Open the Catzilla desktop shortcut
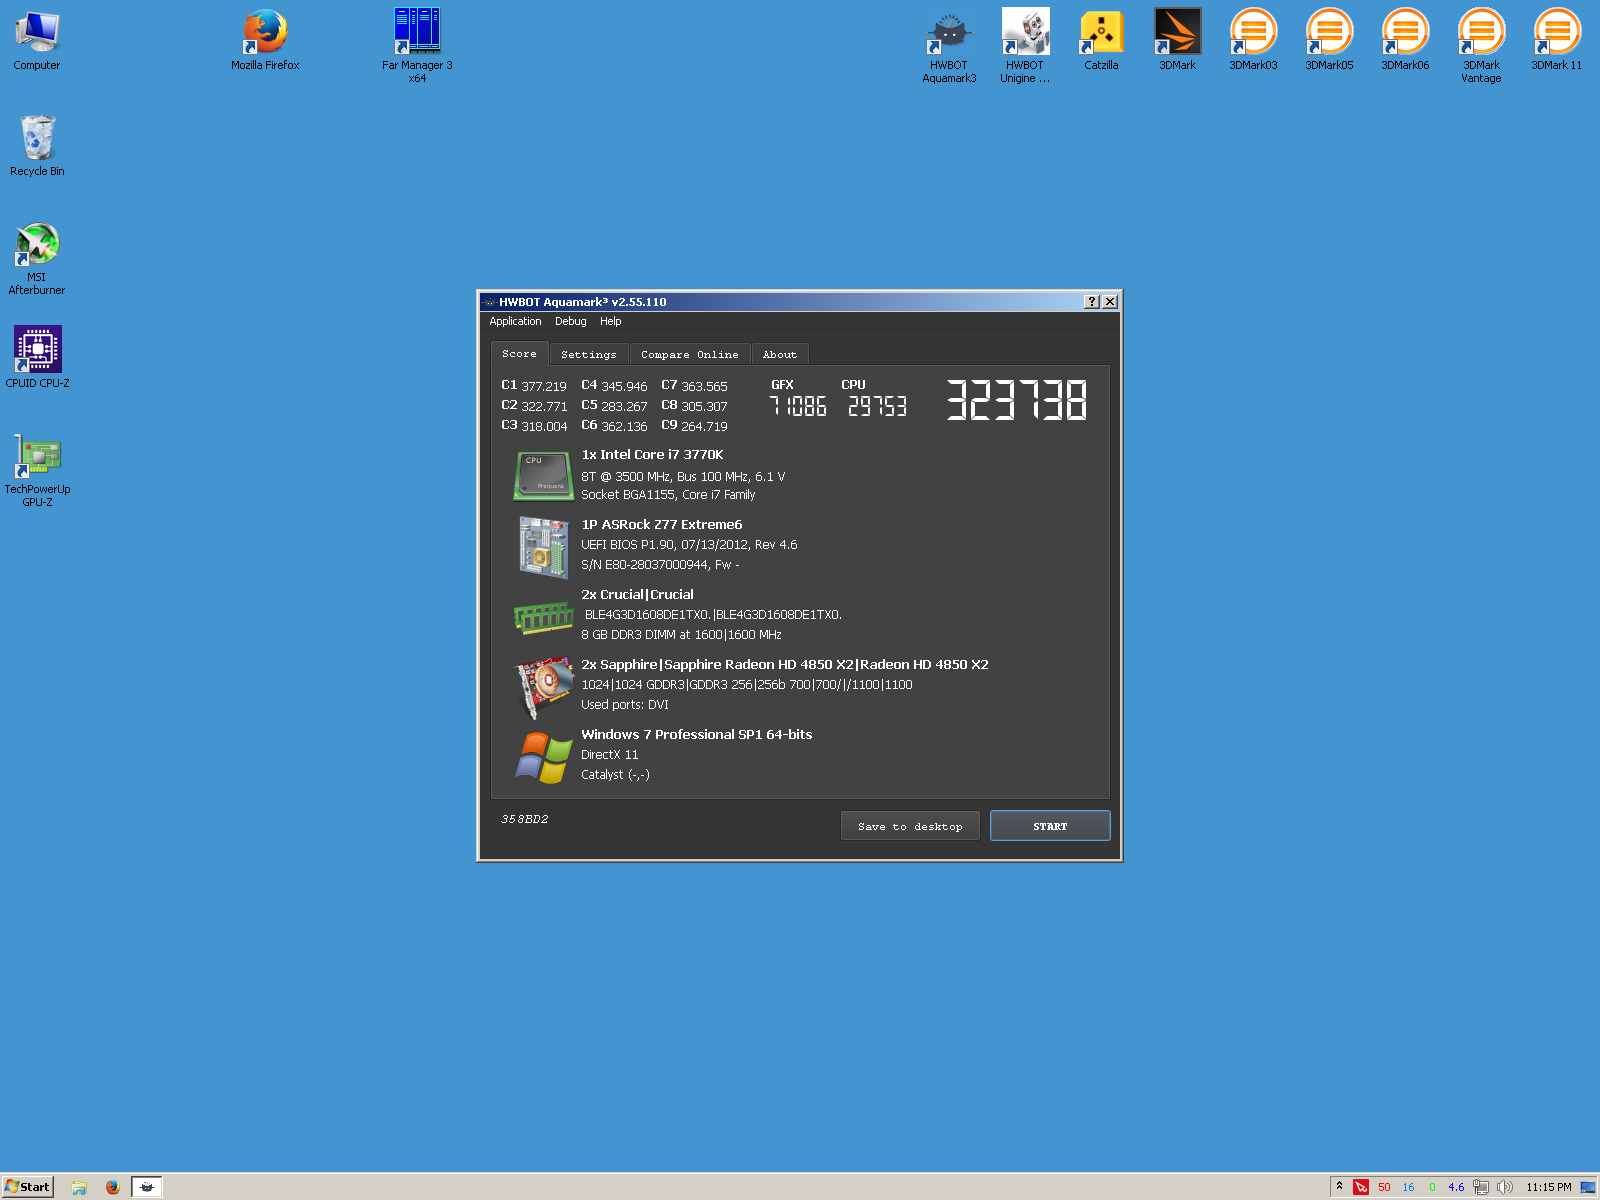This screenshot has width=1600, height=1200. (x=1101, y=40)
